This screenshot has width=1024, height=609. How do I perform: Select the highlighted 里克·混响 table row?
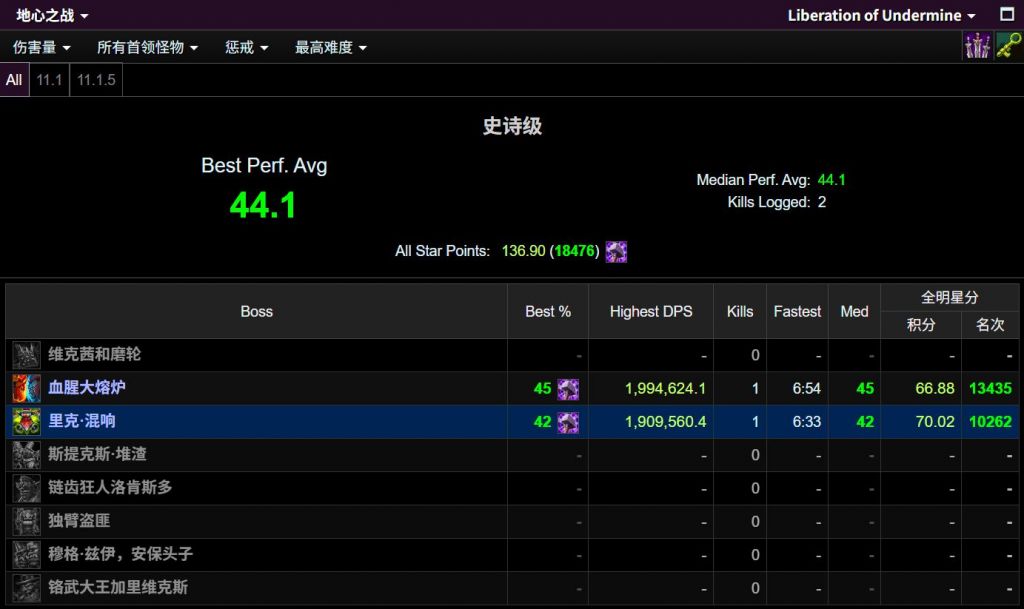pyautogui.click(x=300, y=421)
